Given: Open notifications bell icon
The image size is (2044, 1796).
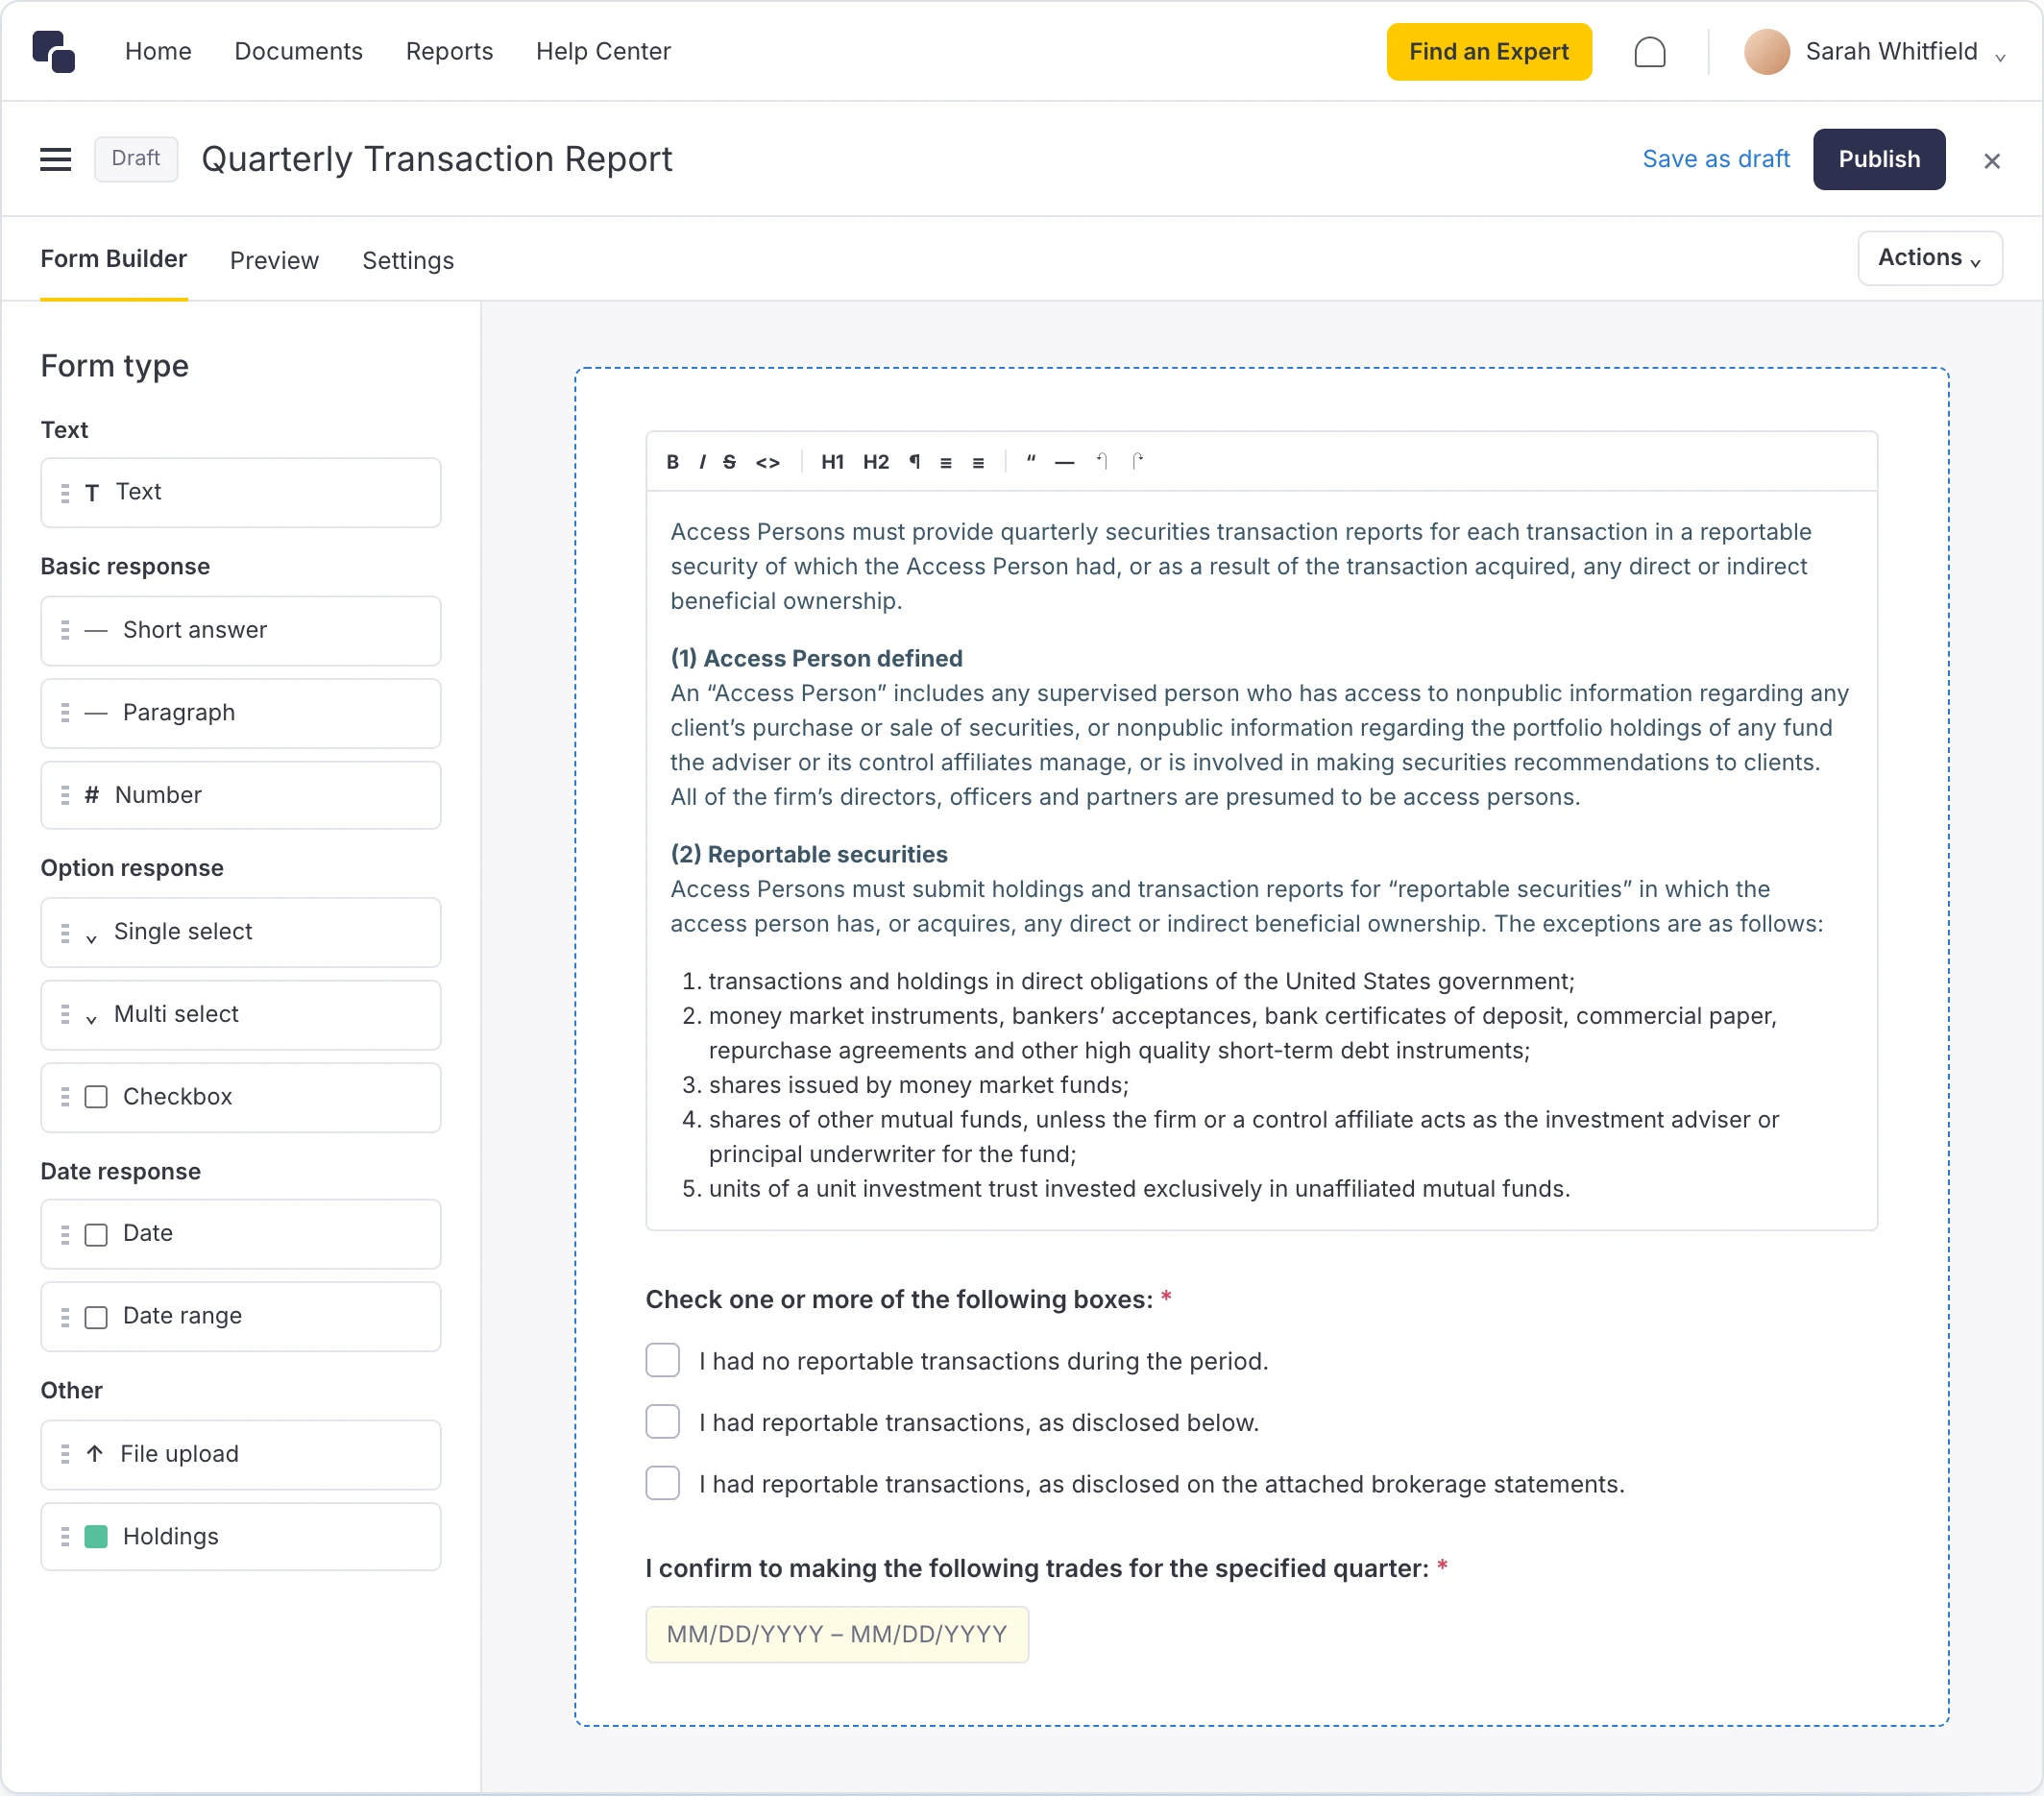Looking at the screenshot, I should 1650,52.
